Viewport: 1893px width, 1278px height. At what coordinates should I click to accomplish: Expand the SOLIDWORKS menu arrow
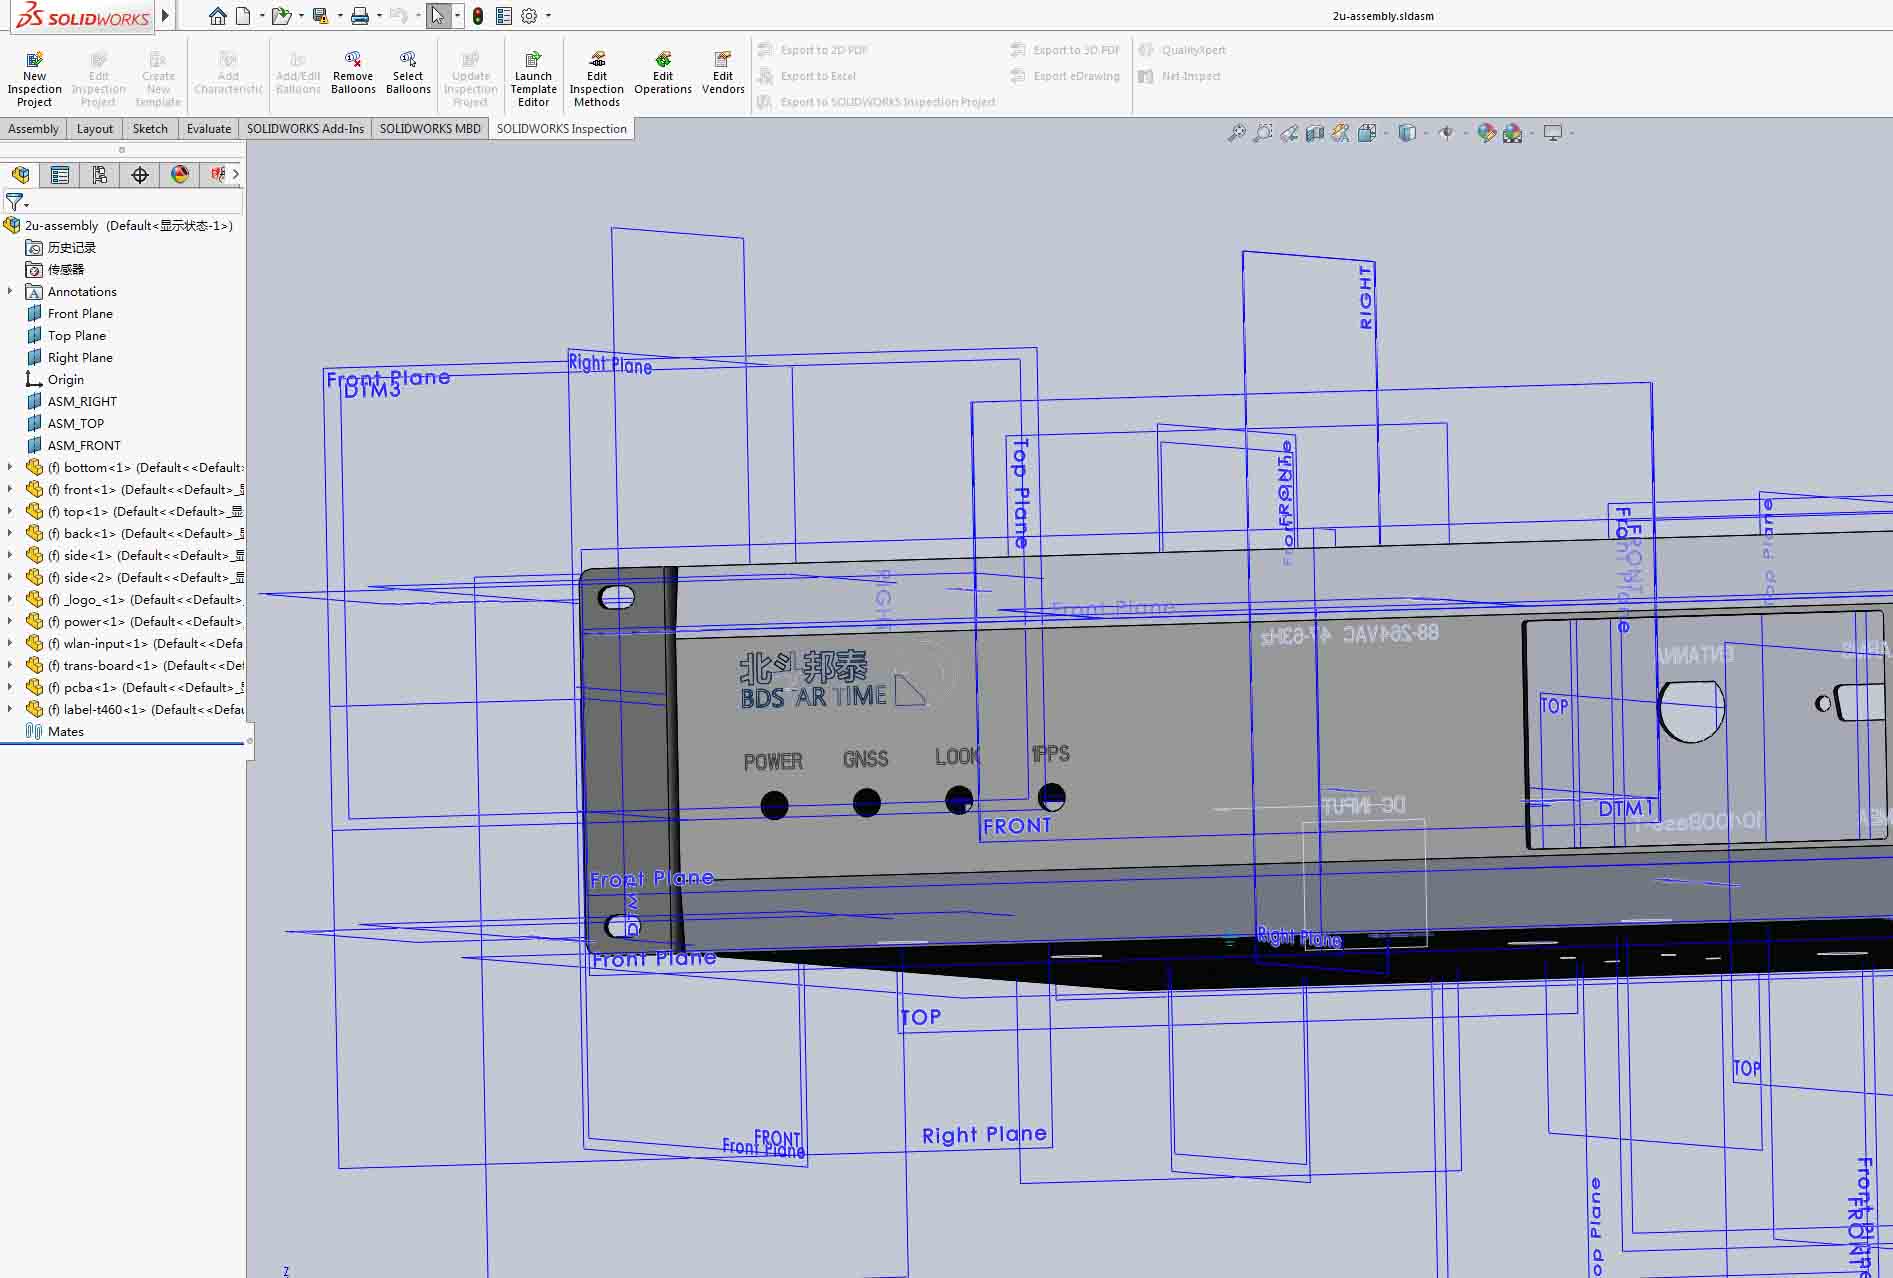click(x=166, y=16)
